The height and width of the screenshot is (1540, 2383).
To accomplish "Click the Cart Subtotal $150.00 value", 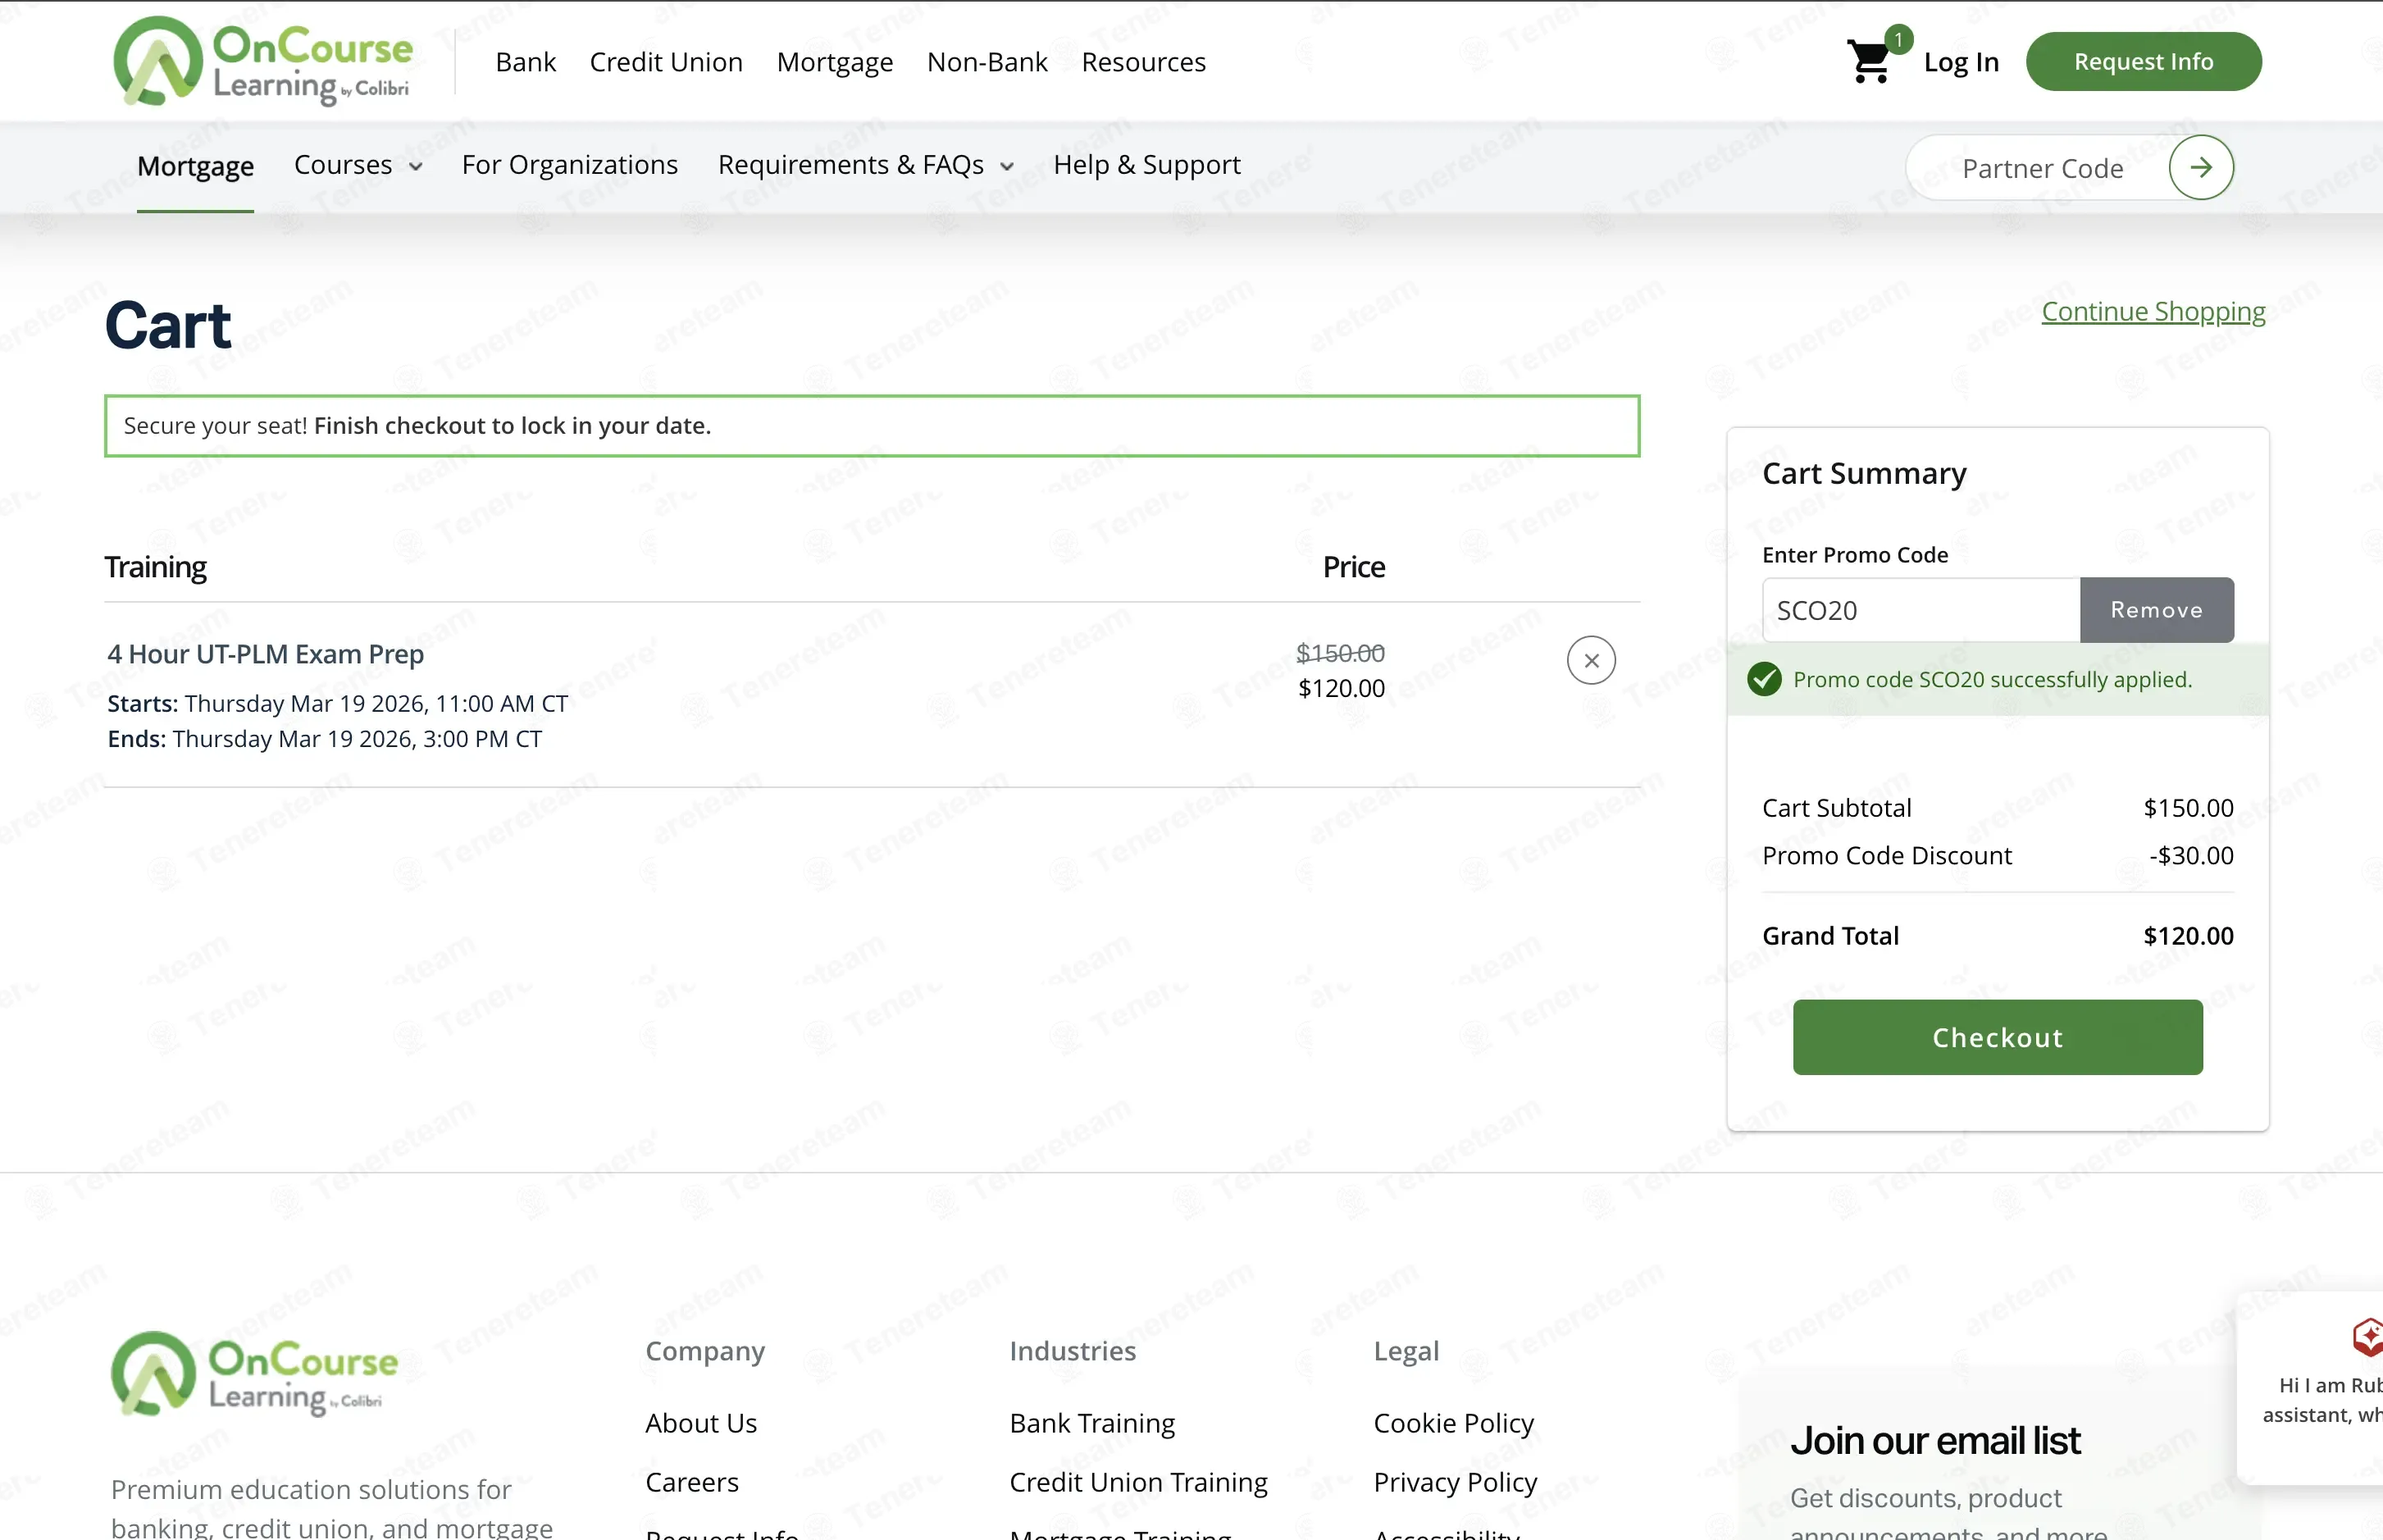I will click(2188, 808).
